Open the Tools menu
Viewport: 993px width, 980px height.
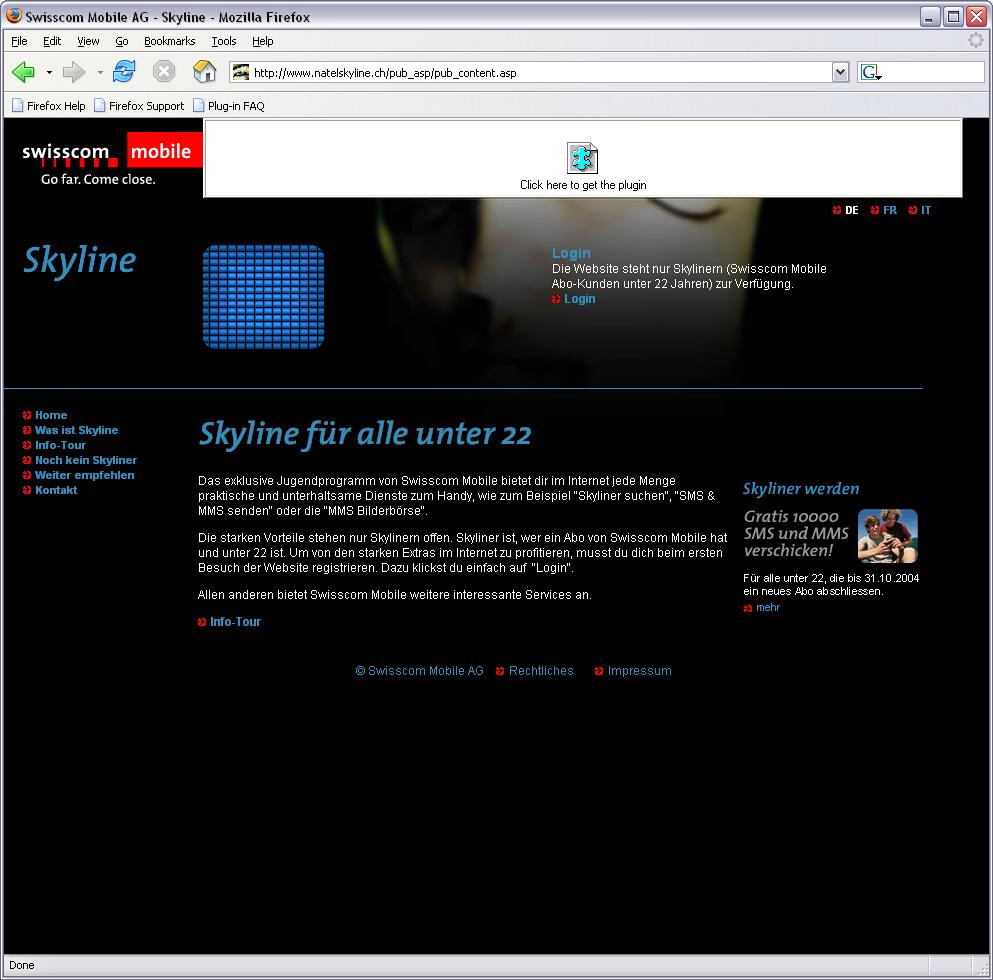coord(223,41)
